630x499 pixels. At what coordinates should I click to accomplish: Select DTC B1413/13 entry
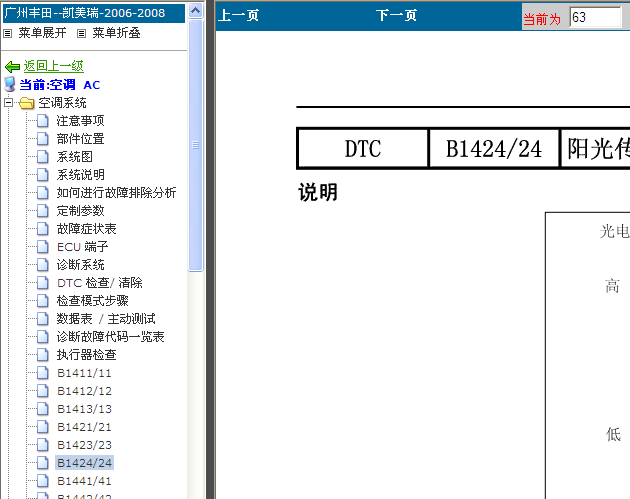pos(84,409)
